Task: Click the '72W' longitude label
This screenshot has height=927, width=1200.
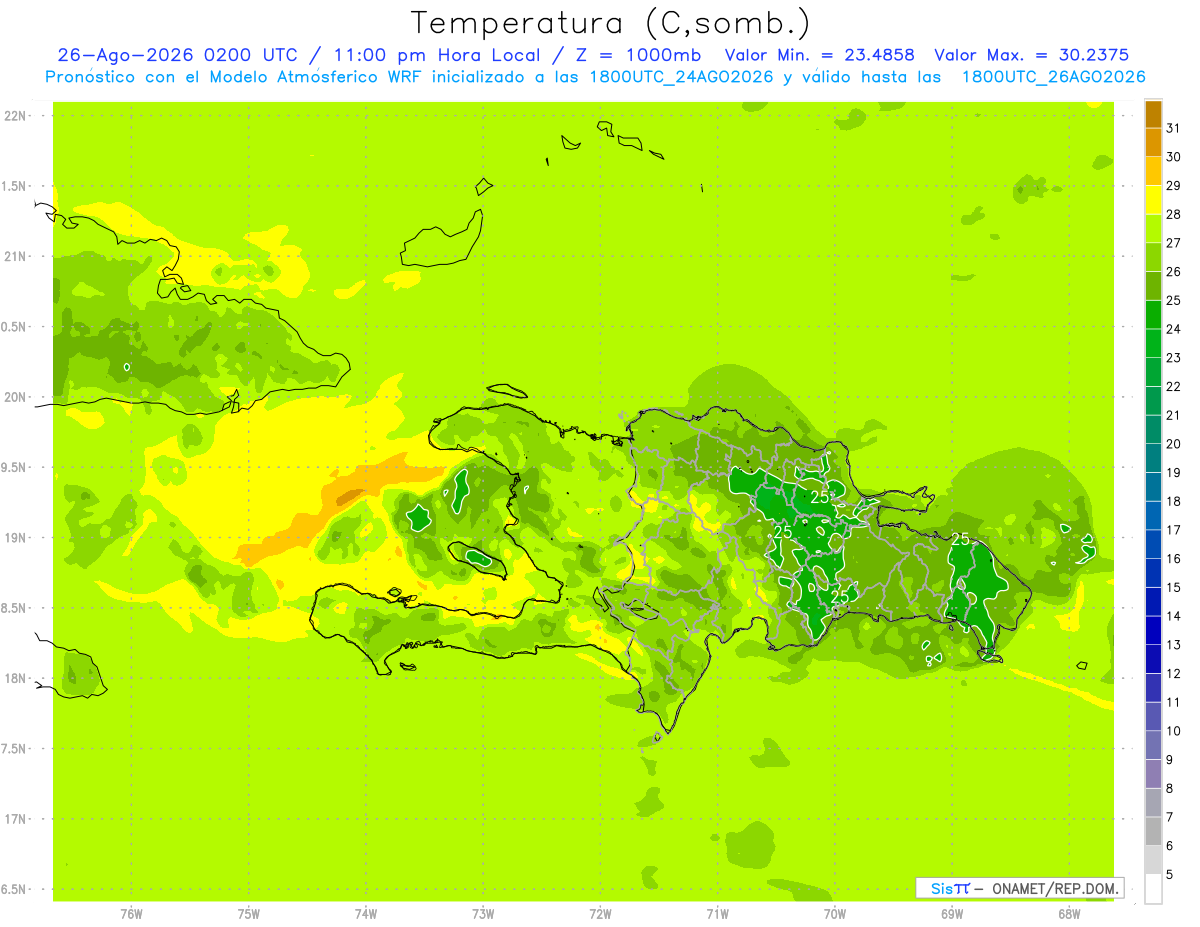Action: coord(601,914)
